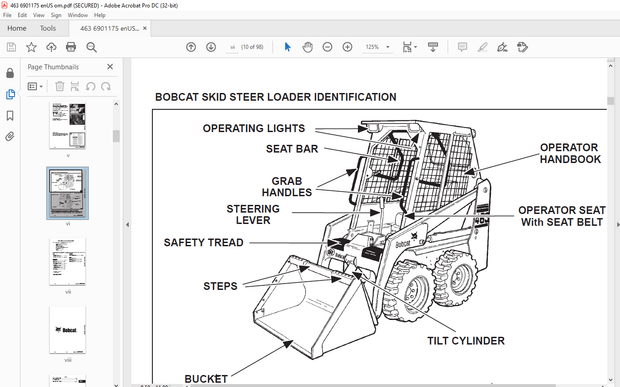Open the View menu
Viewport: 620px width, 387px height.
coord(38,15)
